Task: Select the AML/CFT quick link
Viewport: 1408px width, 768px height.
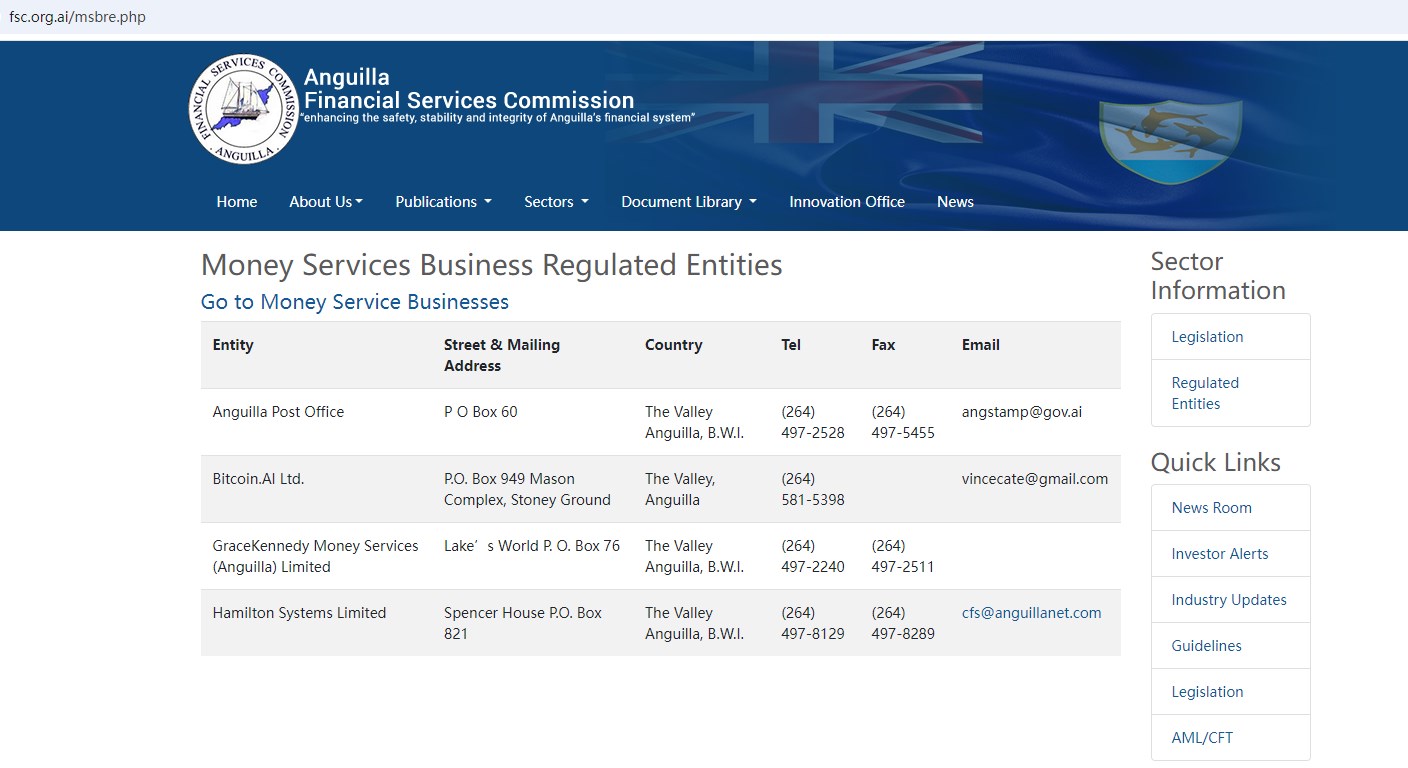Action: point(1202,738)
